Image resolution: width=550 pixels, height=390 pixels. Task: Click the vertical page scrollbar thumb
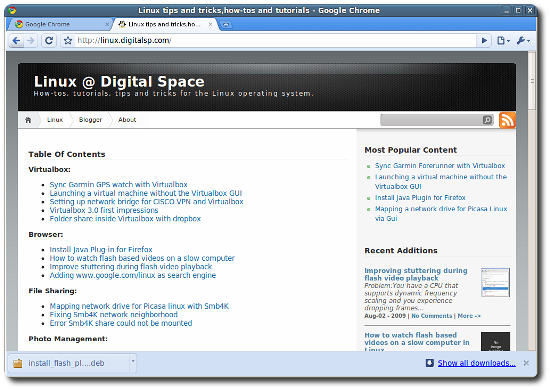532,81
